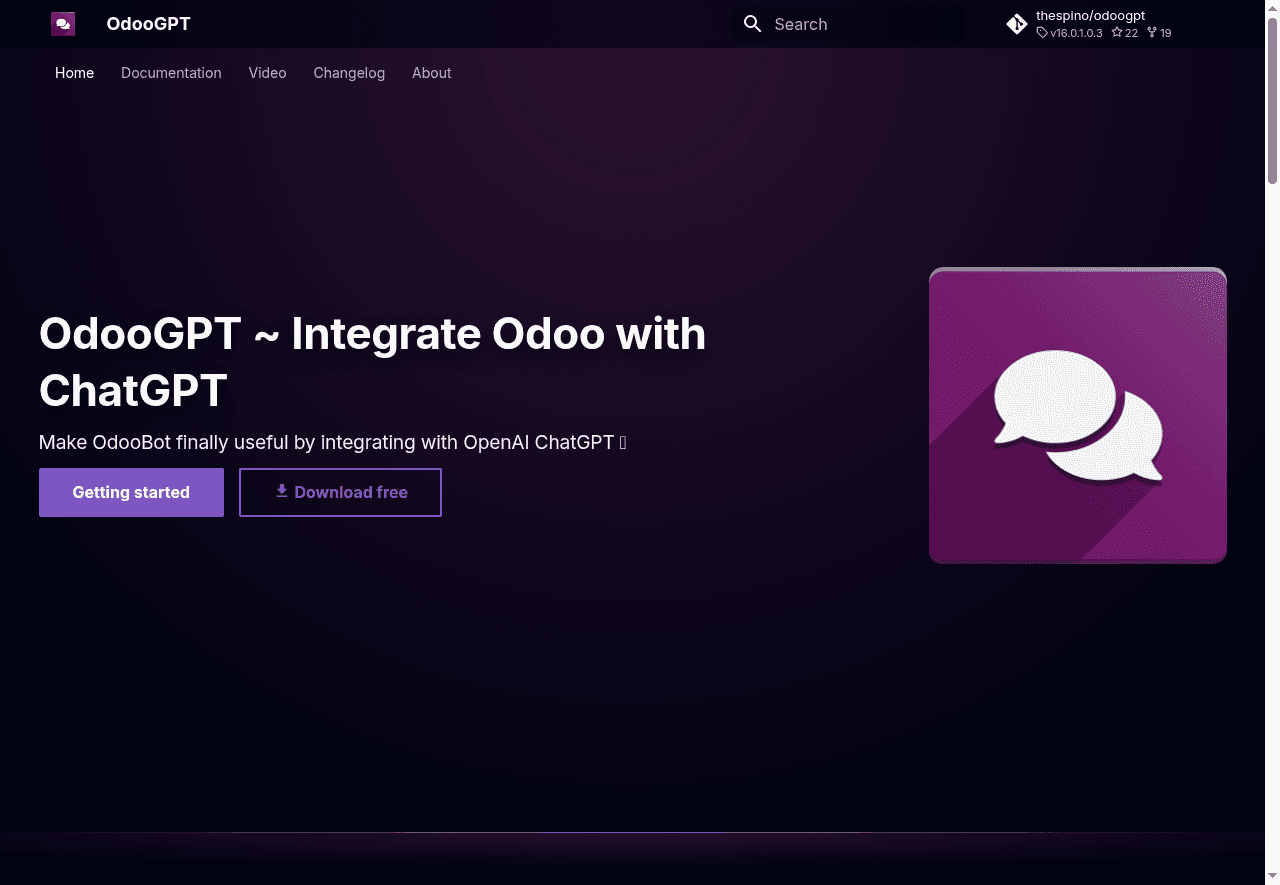Select the Home navigation item
Image resolution: width=1280 pixels, height=885 pixels.
[x=74, y=72]
